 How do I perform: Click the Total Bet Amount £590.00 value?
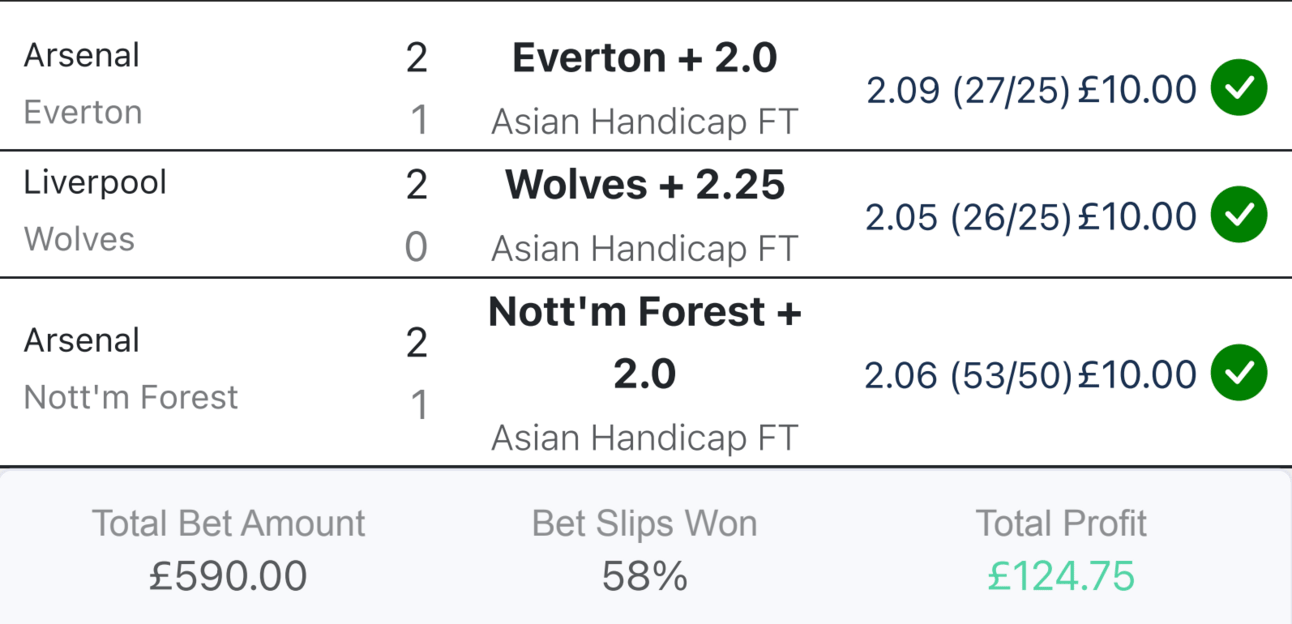(228, 576)
